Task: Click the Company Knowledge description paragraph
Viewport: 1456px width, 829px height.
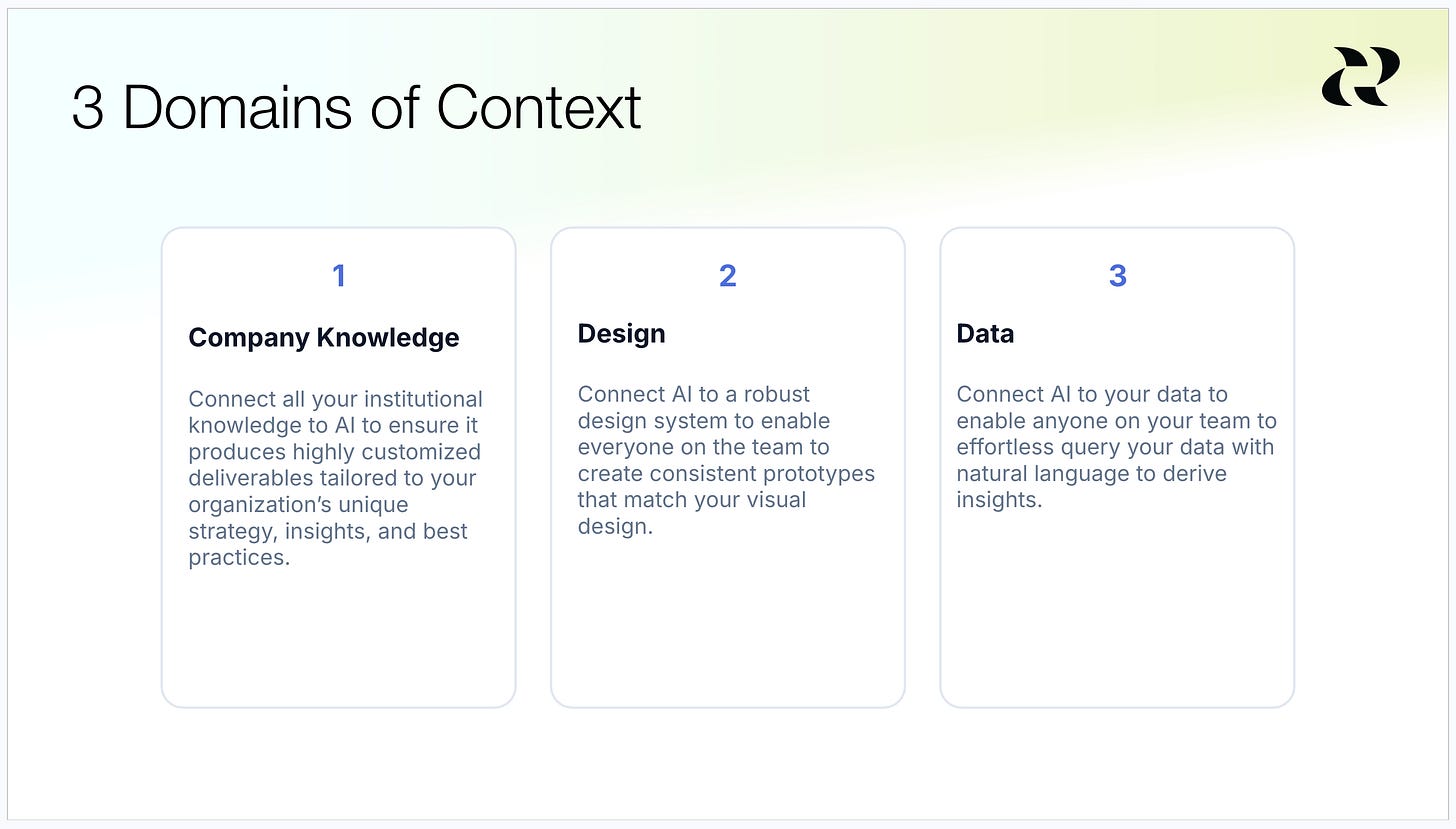Action: 336,478
